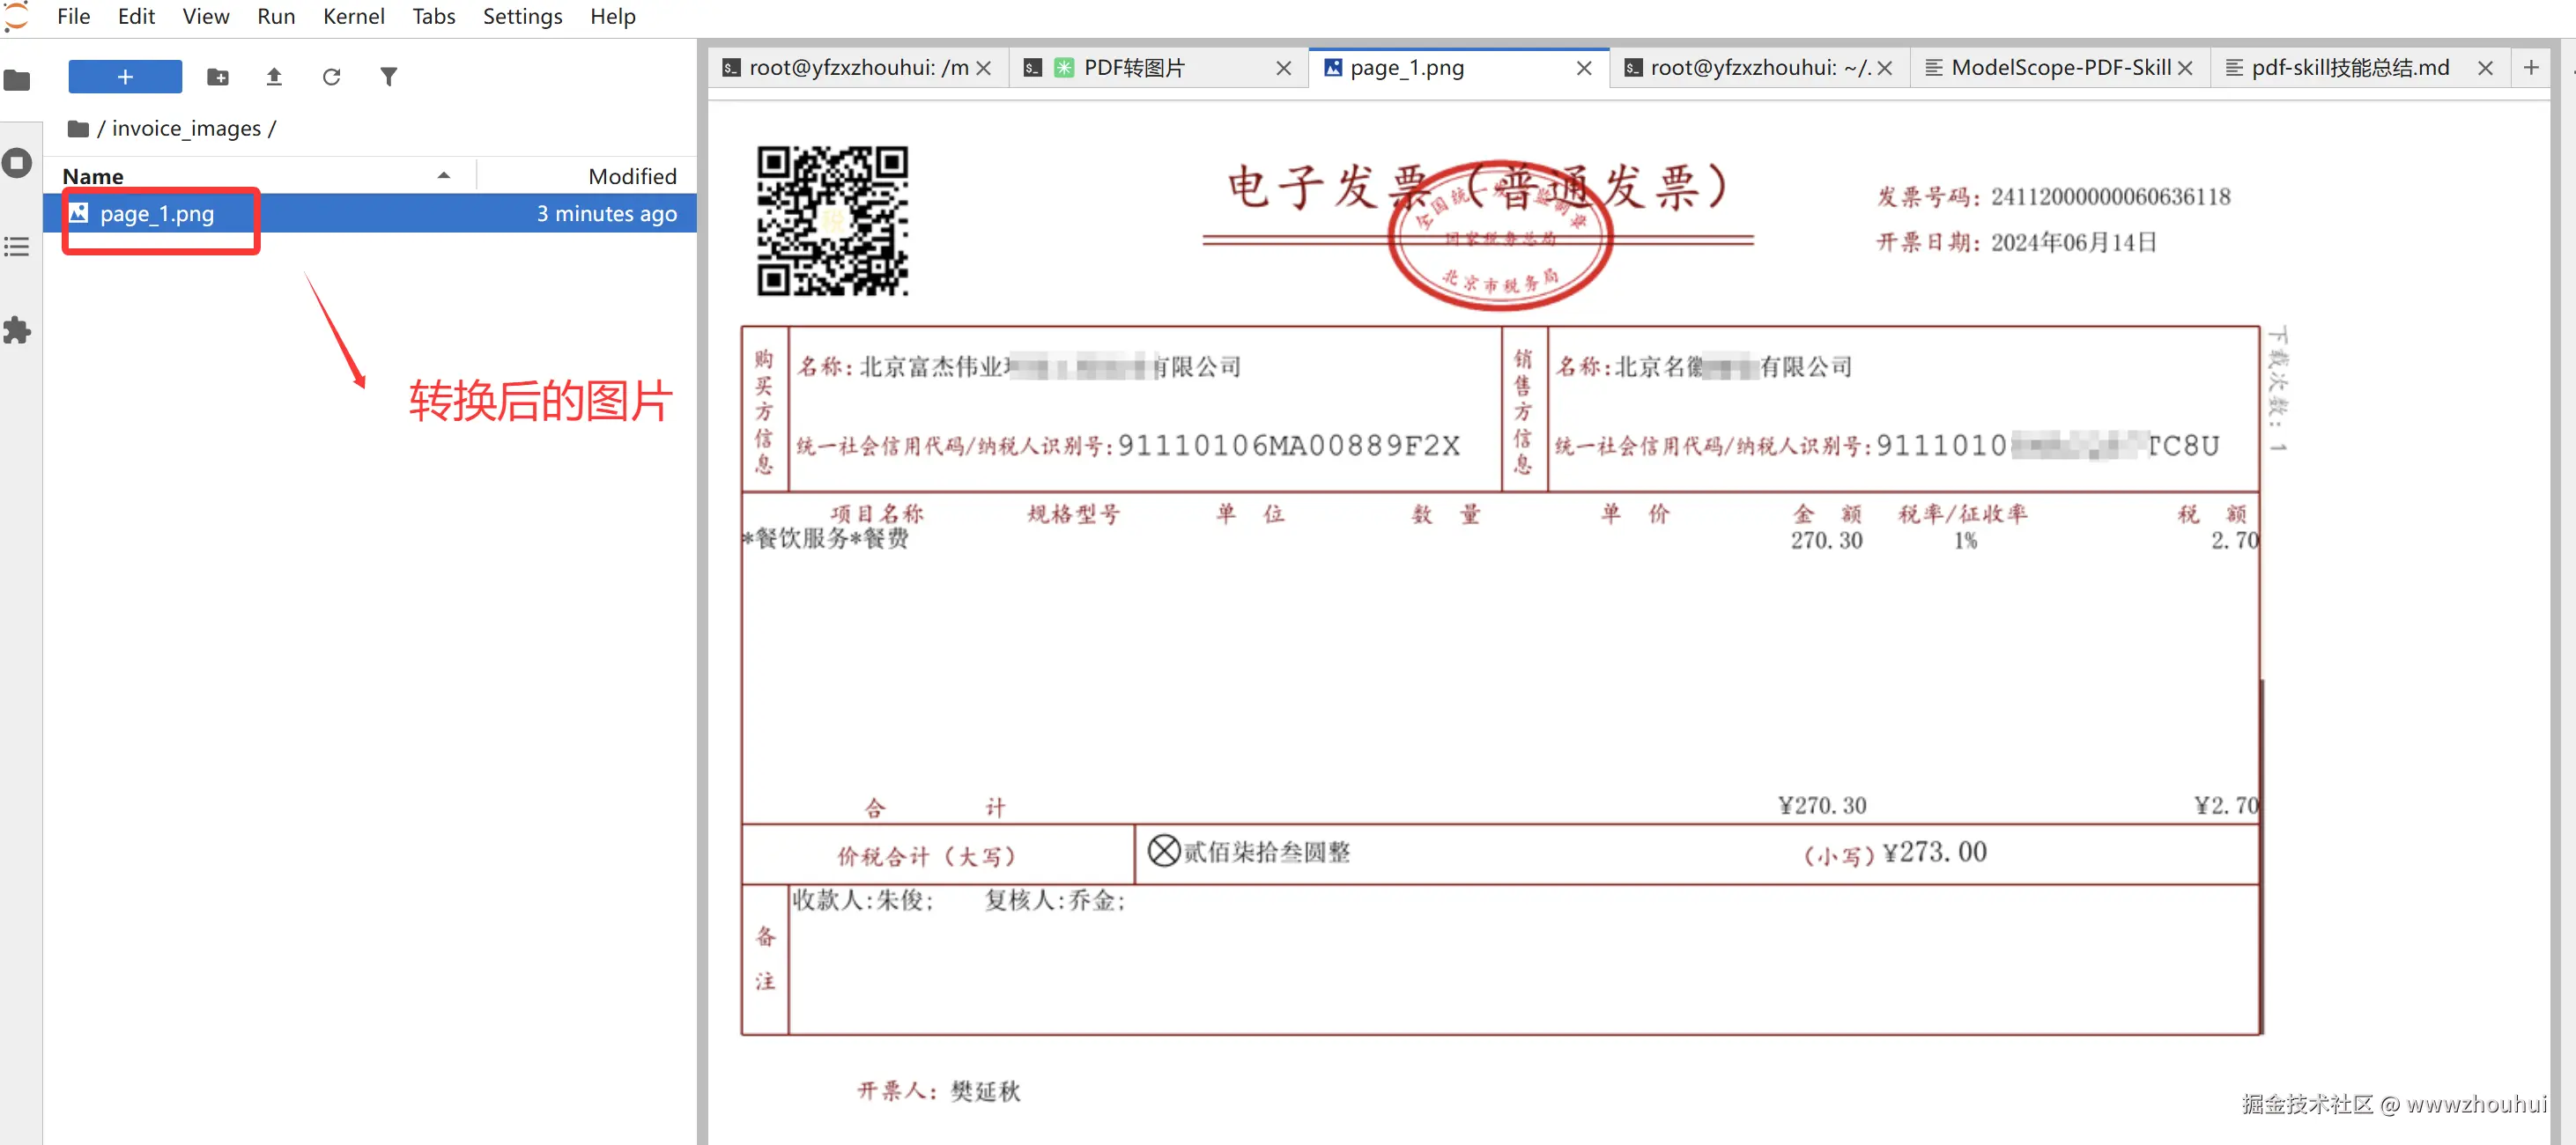Switch to pdf-skill技能总结.md tab

coord(2349,68)
